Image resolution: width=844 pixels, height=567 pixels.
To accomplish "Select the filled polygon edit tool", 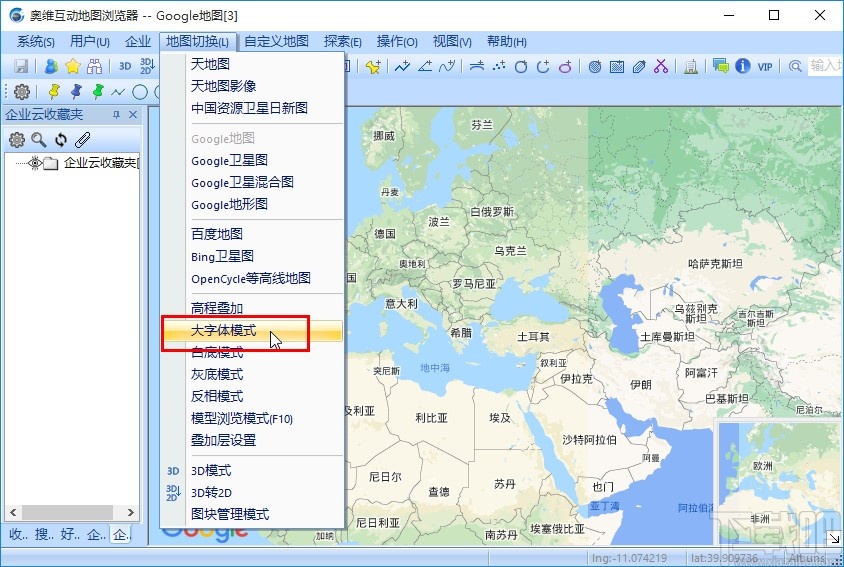I will click(x=639, y=66).
